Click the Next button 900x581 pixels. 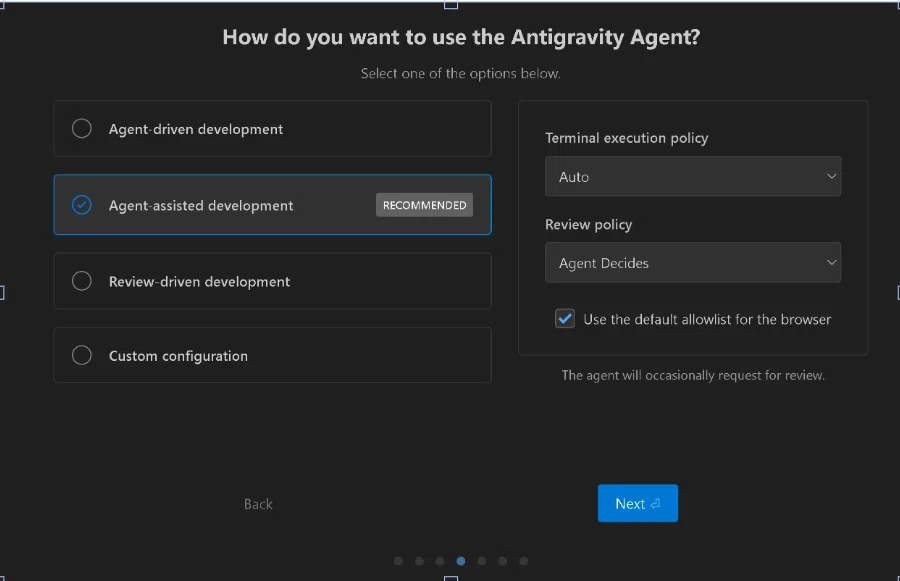coord(638,503)
